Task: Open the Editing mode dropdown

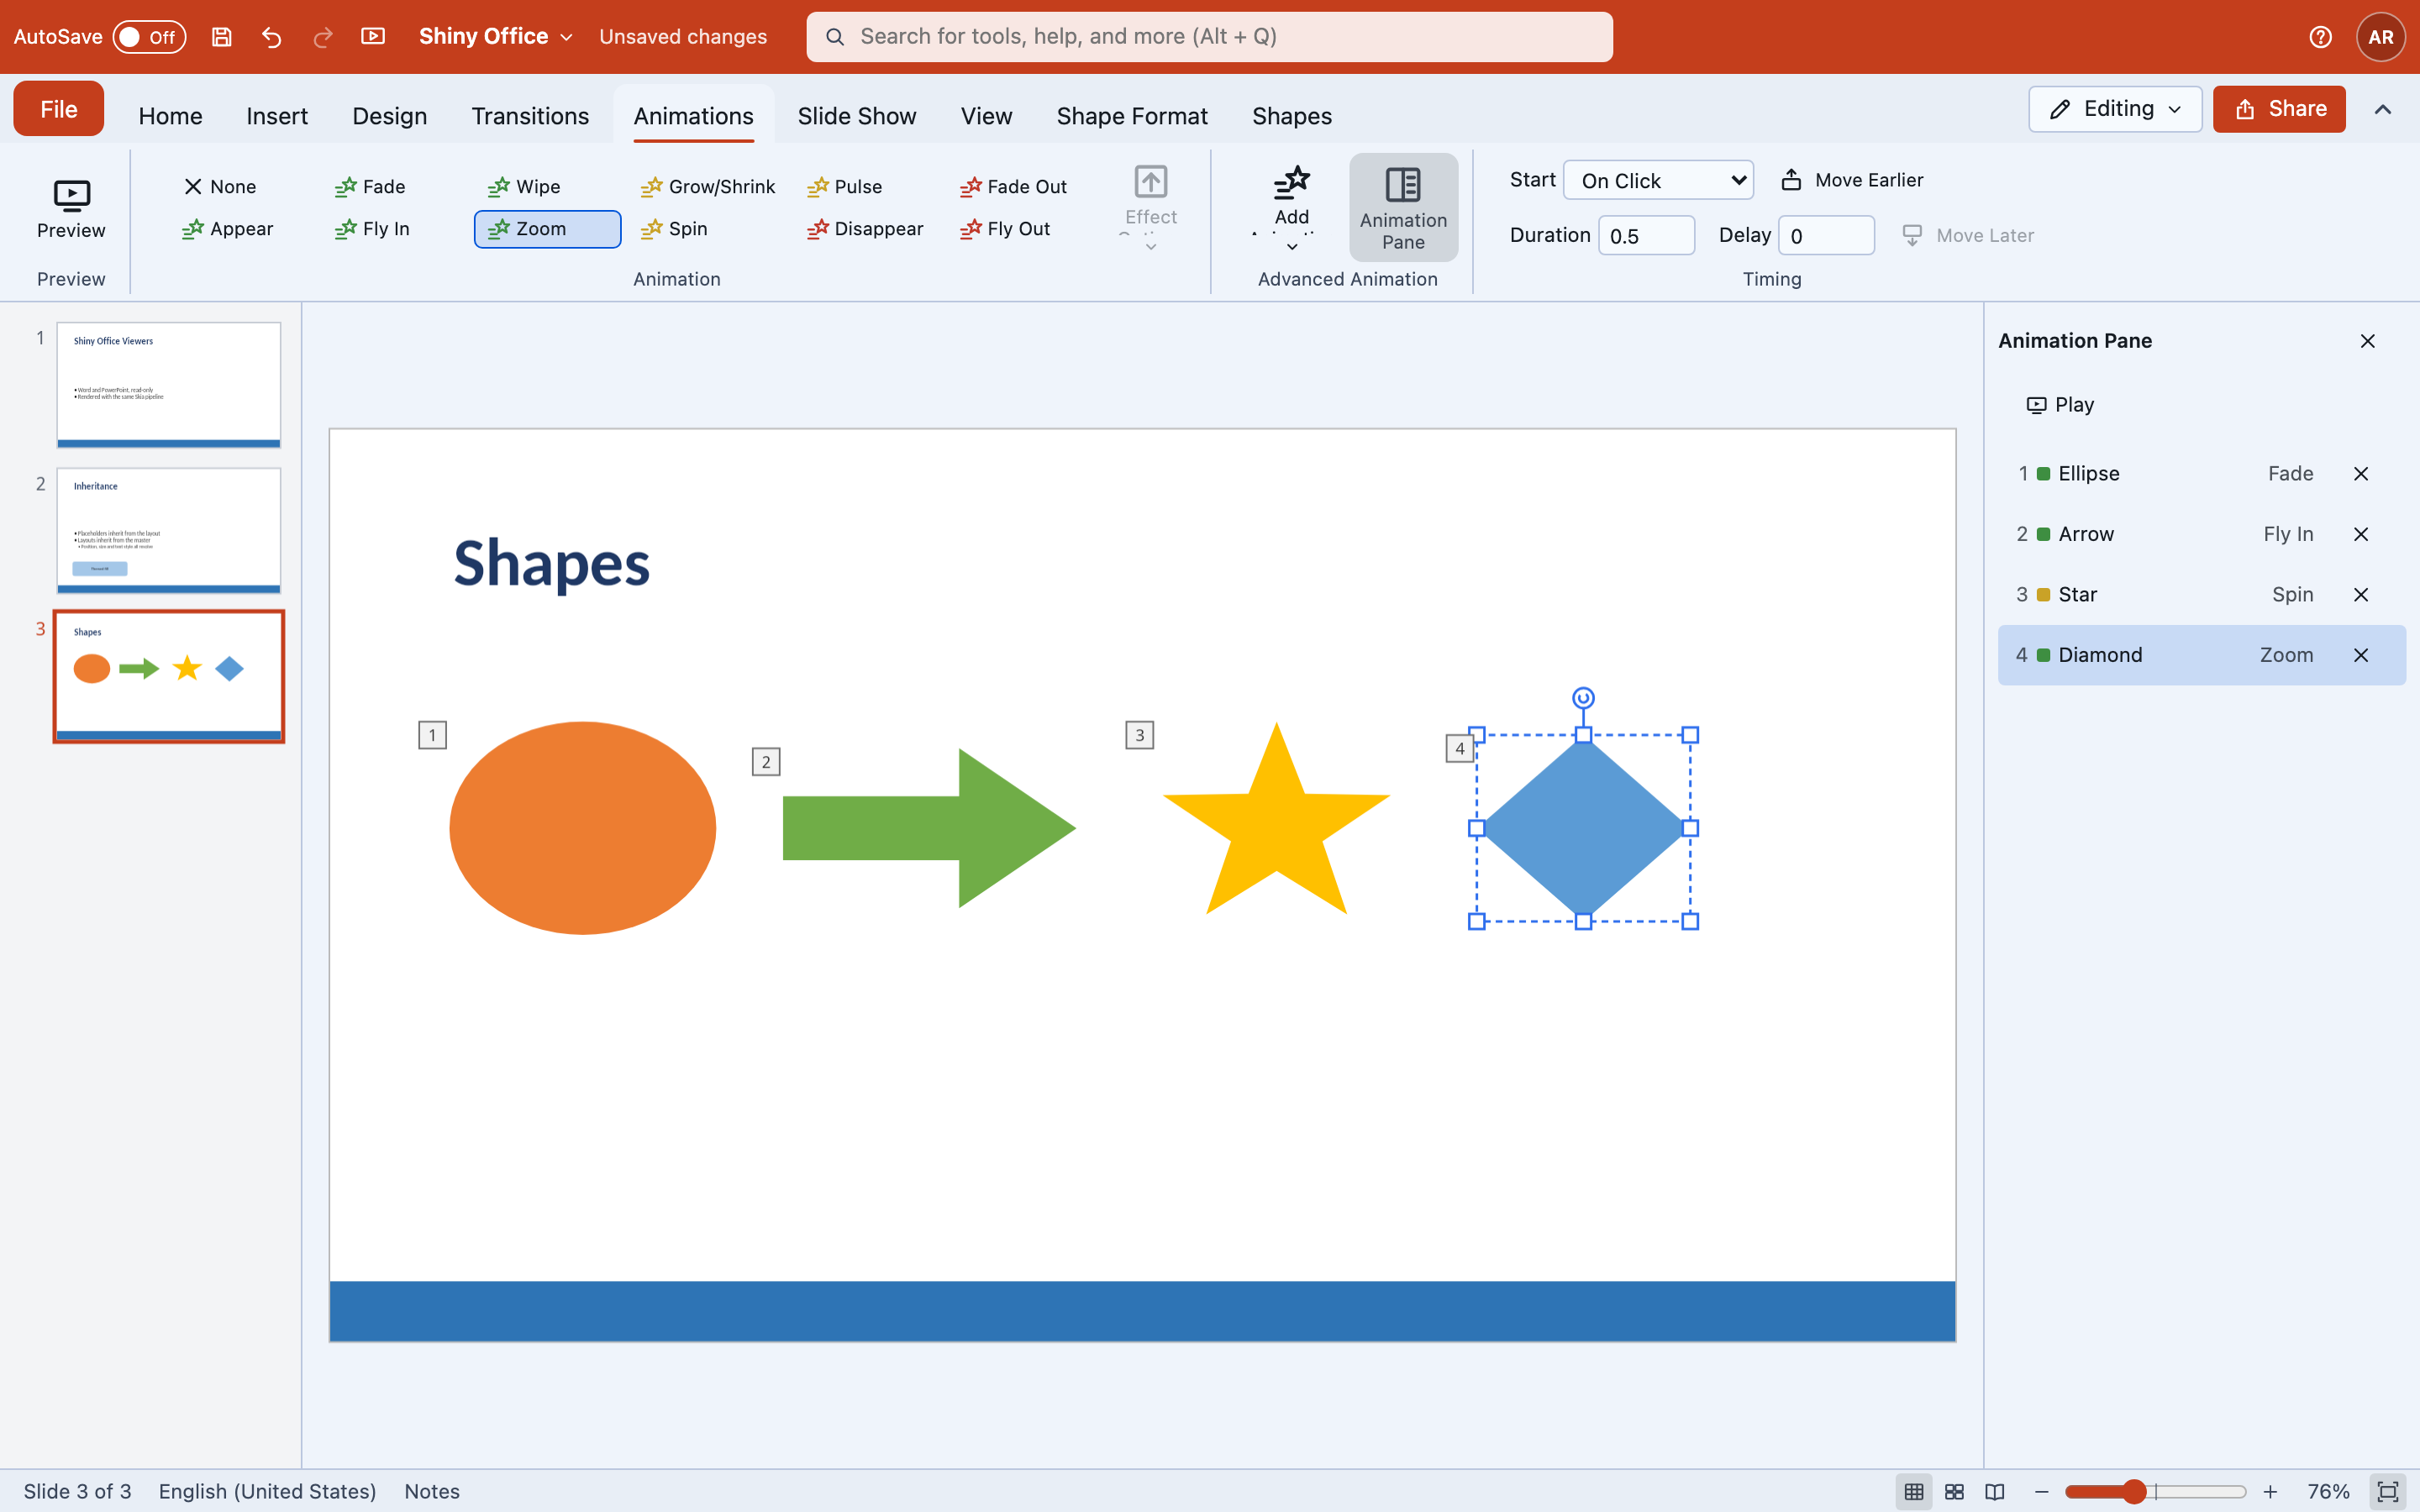Action: (2115, 109)
